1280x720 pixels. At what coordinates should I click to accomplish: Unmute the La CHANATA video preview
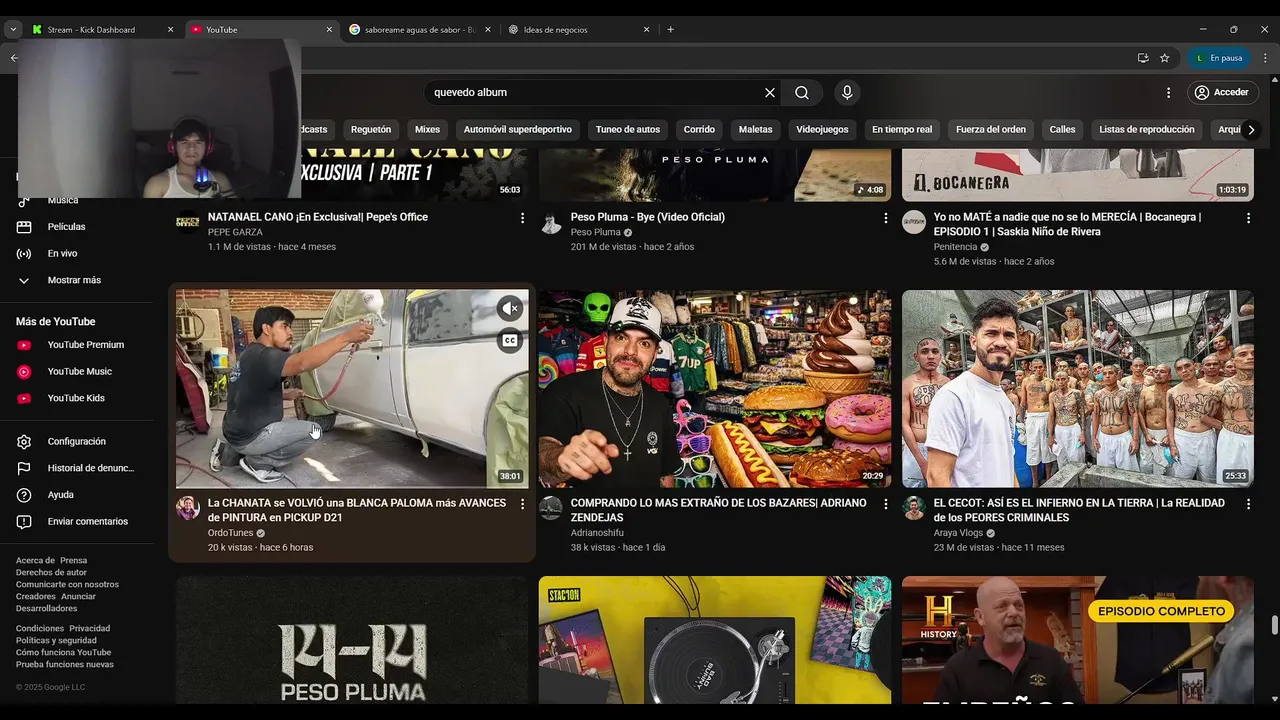[x=510, y=308]
